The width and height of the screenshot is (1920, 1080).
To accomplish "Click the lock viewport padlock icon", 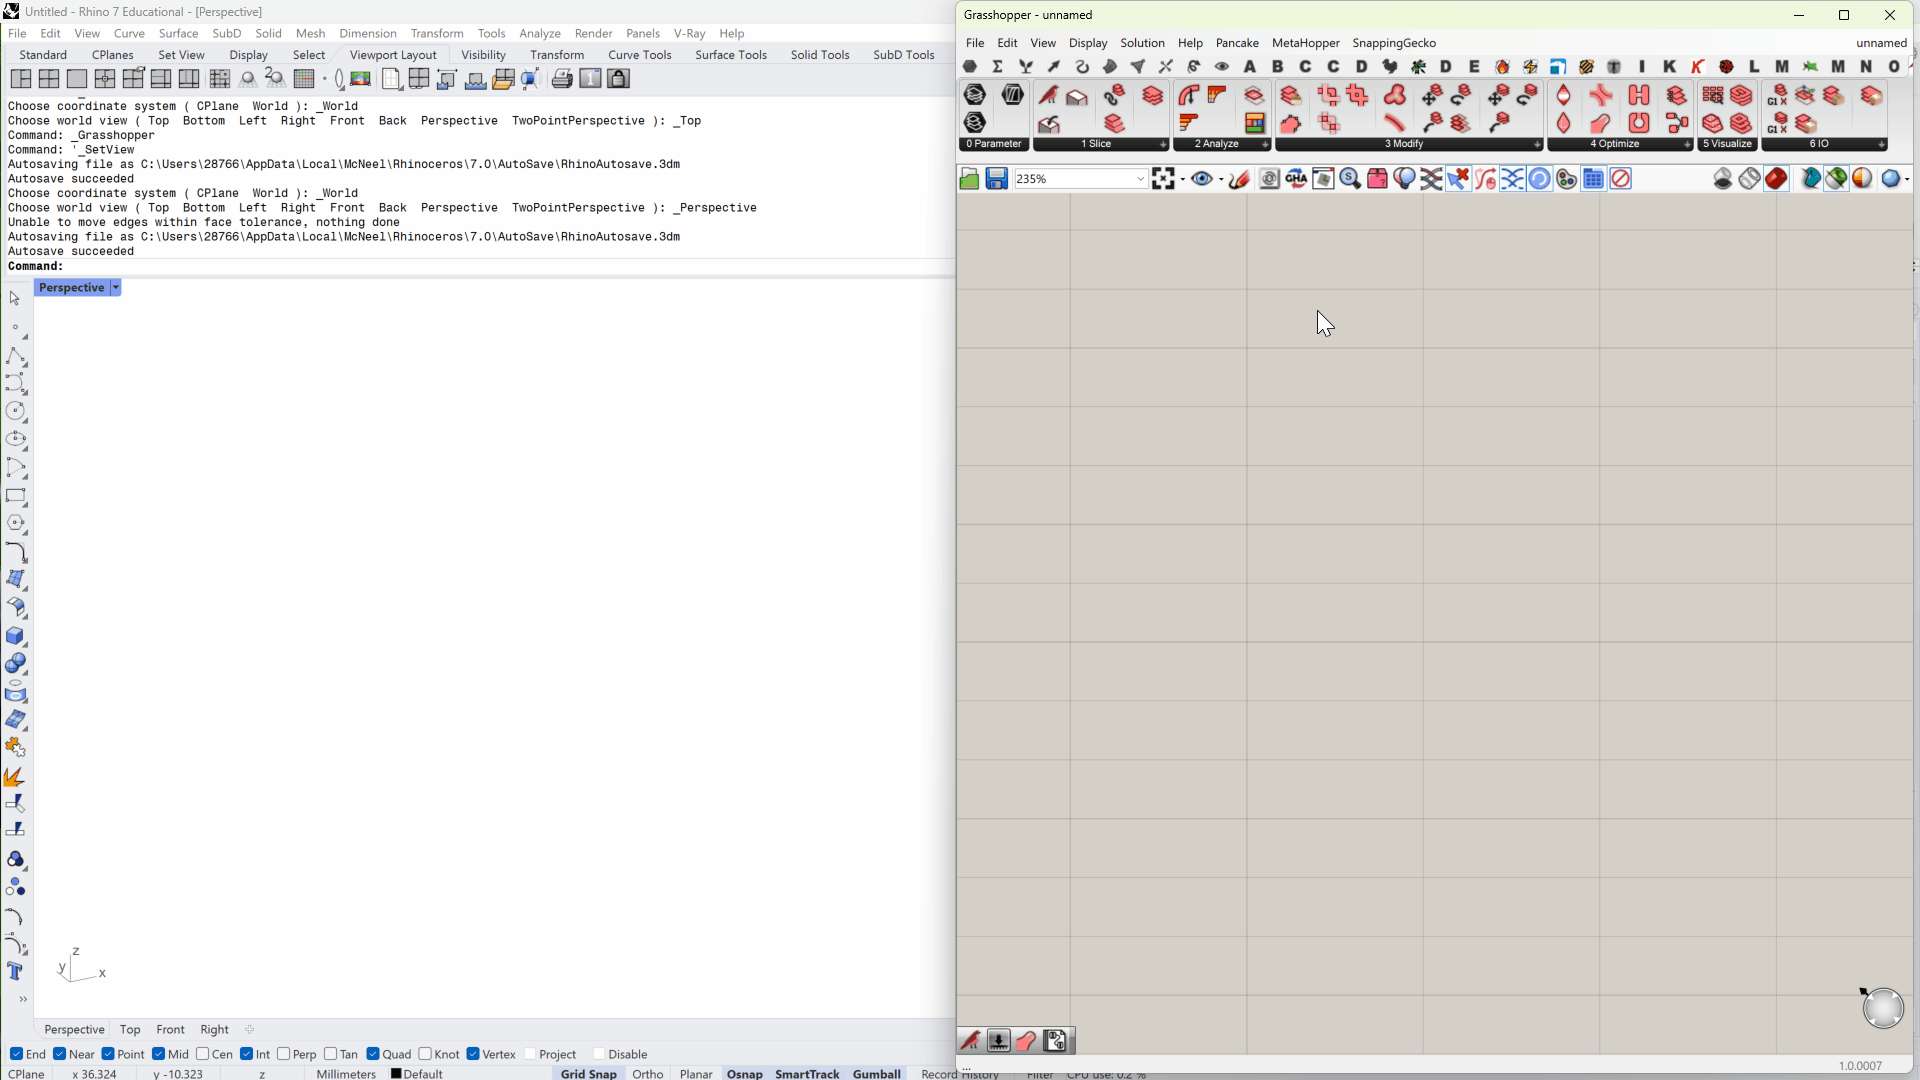I will coord(619,79).
